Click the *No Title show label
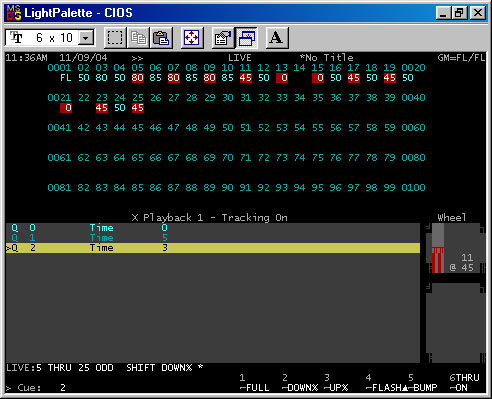The width and height of the screenshot is (492, 399). pos(326,58)
